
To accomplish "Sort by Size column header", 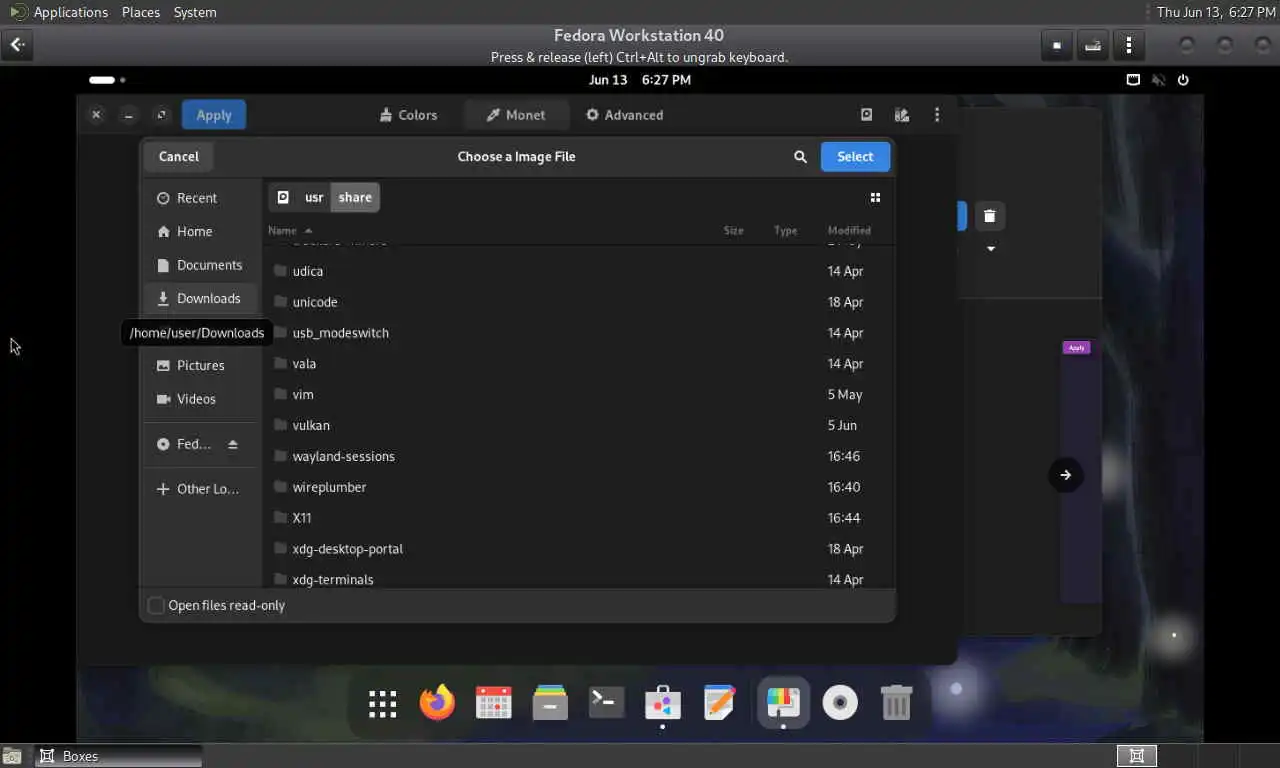I will click(733, 230).
